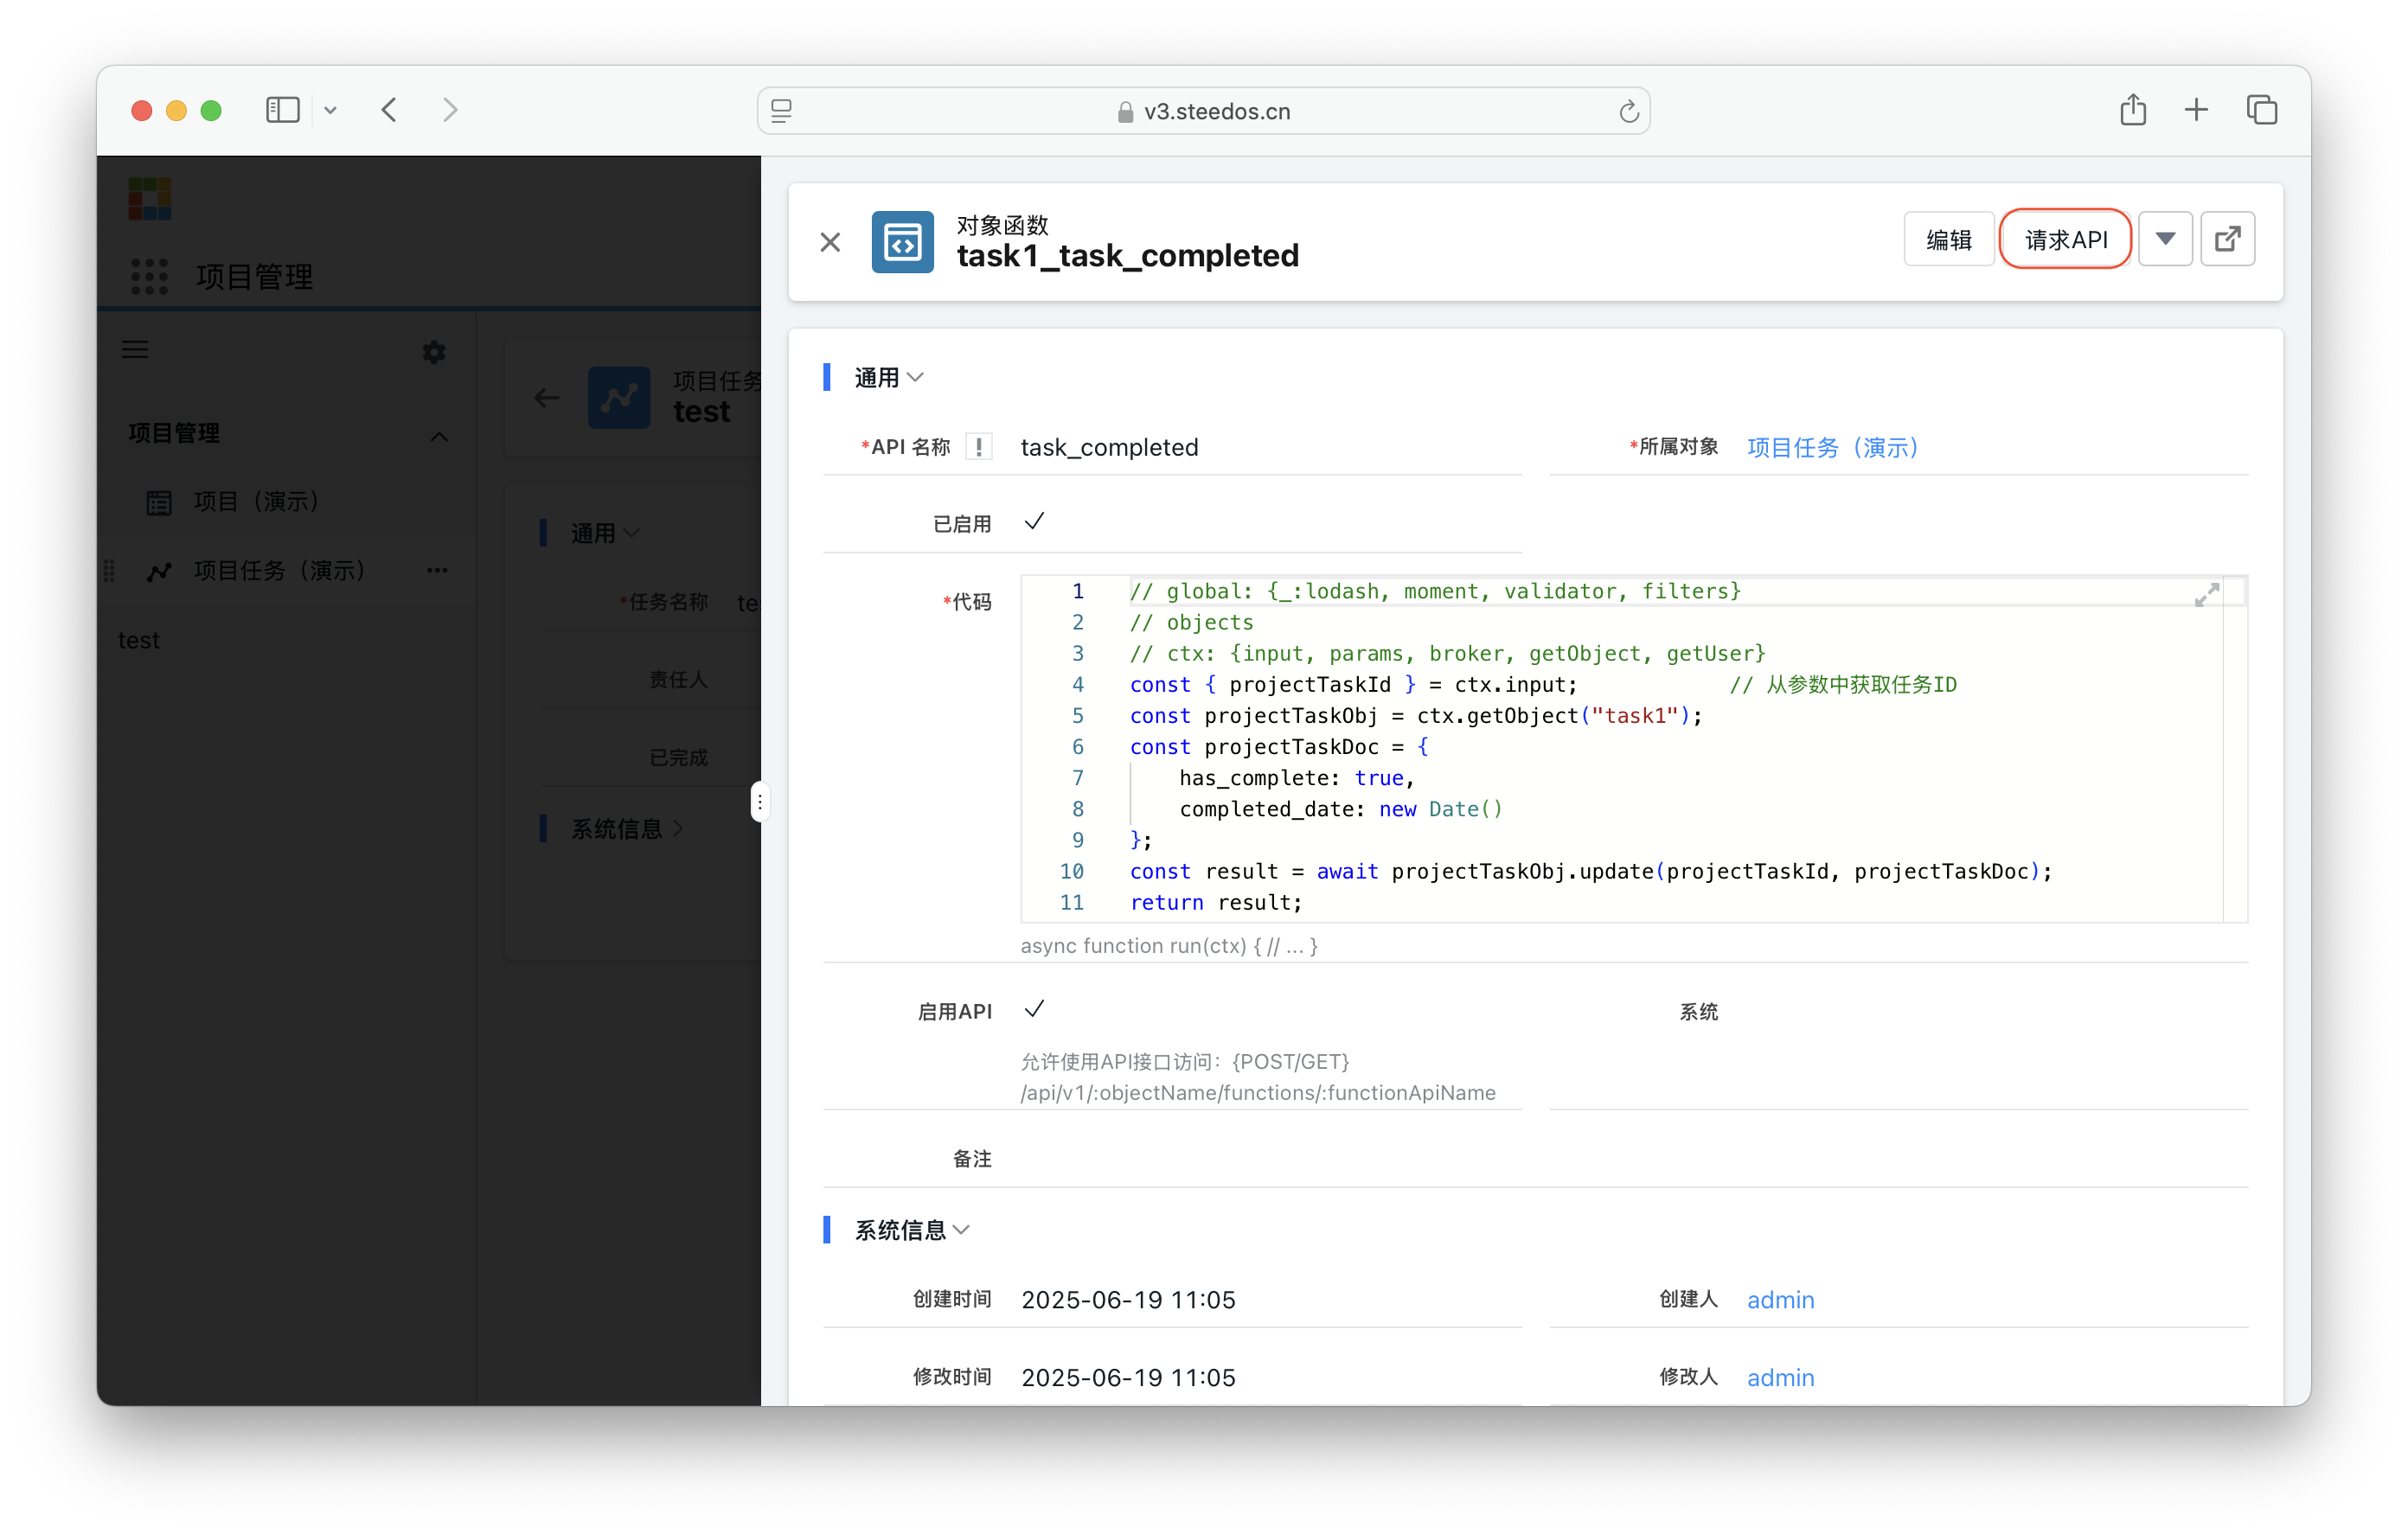
Task: Expand code editor to fullscreen
Action: click(2206, 595)
